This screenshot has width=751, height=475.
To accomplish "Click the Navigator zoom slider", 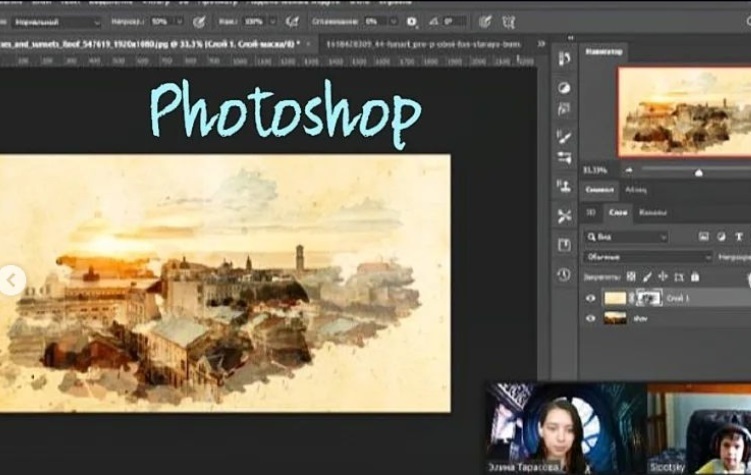I will (x=698, y=171).
